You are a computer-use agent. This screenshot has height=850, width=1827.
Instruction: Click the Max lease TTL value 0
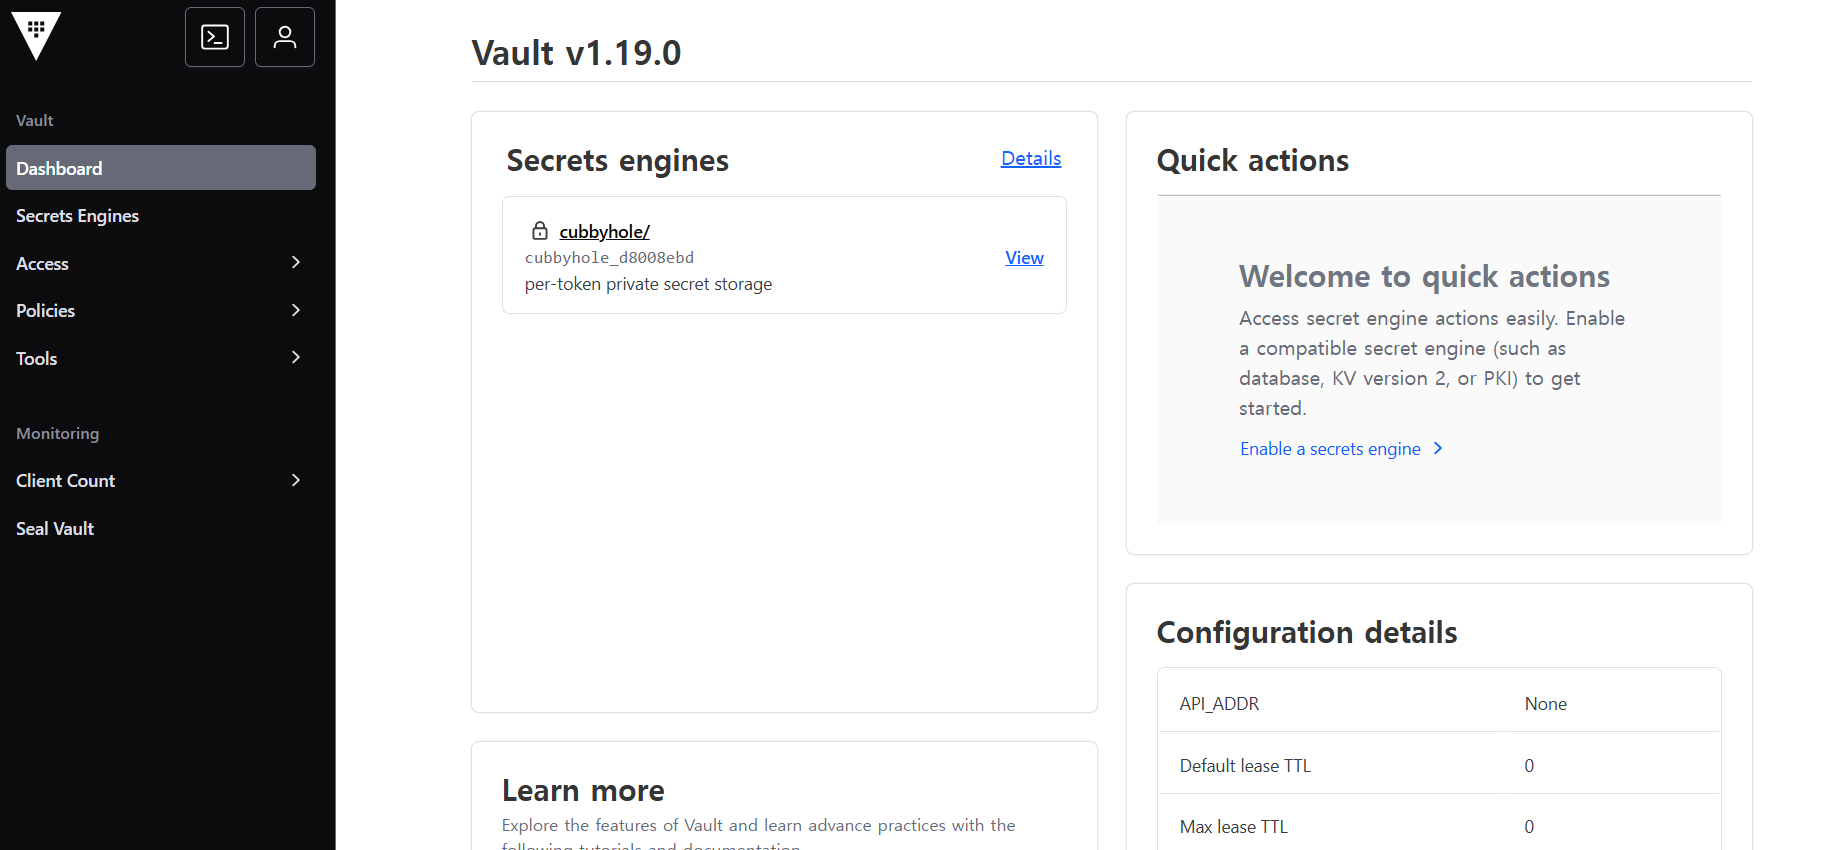pyautogui.click(x=1529, y=827)
